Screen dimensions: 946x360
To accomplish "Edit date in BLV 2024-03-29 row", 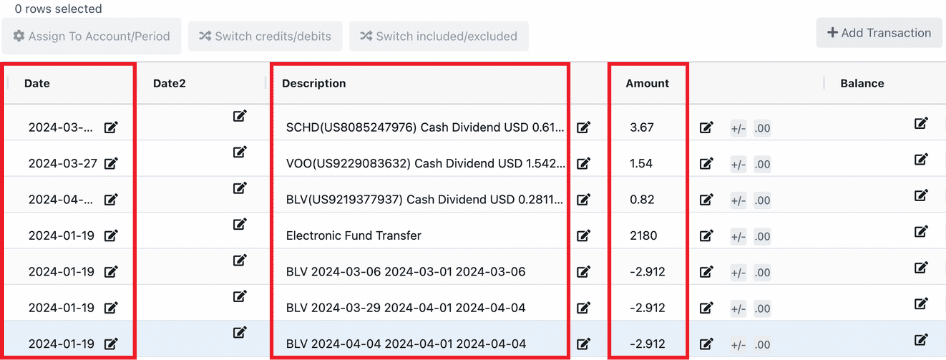I will pyautogui.click(x=111, y=308).
